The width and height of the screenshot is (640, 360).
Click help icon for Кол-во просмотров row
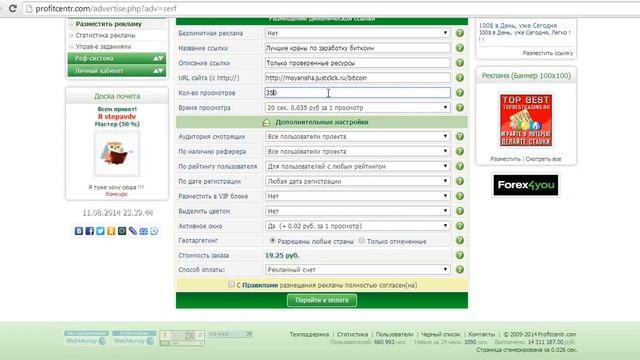pyautogui.click(x=460, y=93)
